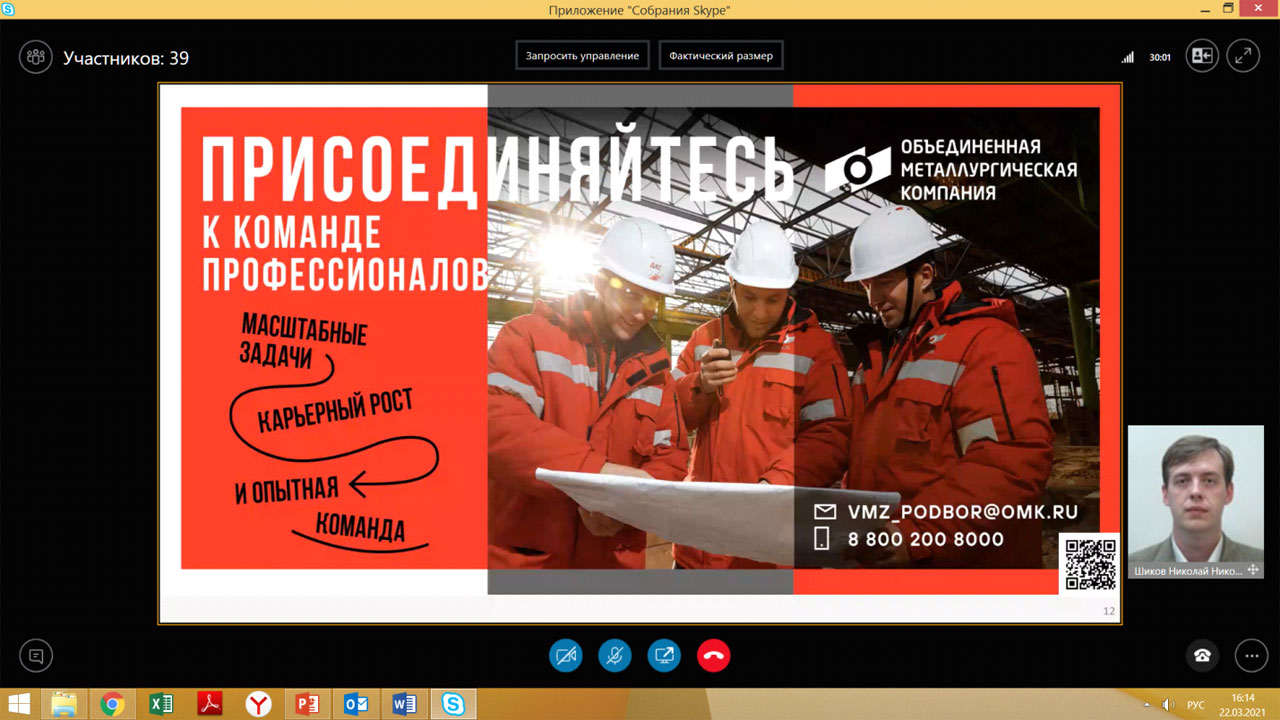Open Excel from the taskbar
The width and height of the screenshot is (1280, 720).
161,704
